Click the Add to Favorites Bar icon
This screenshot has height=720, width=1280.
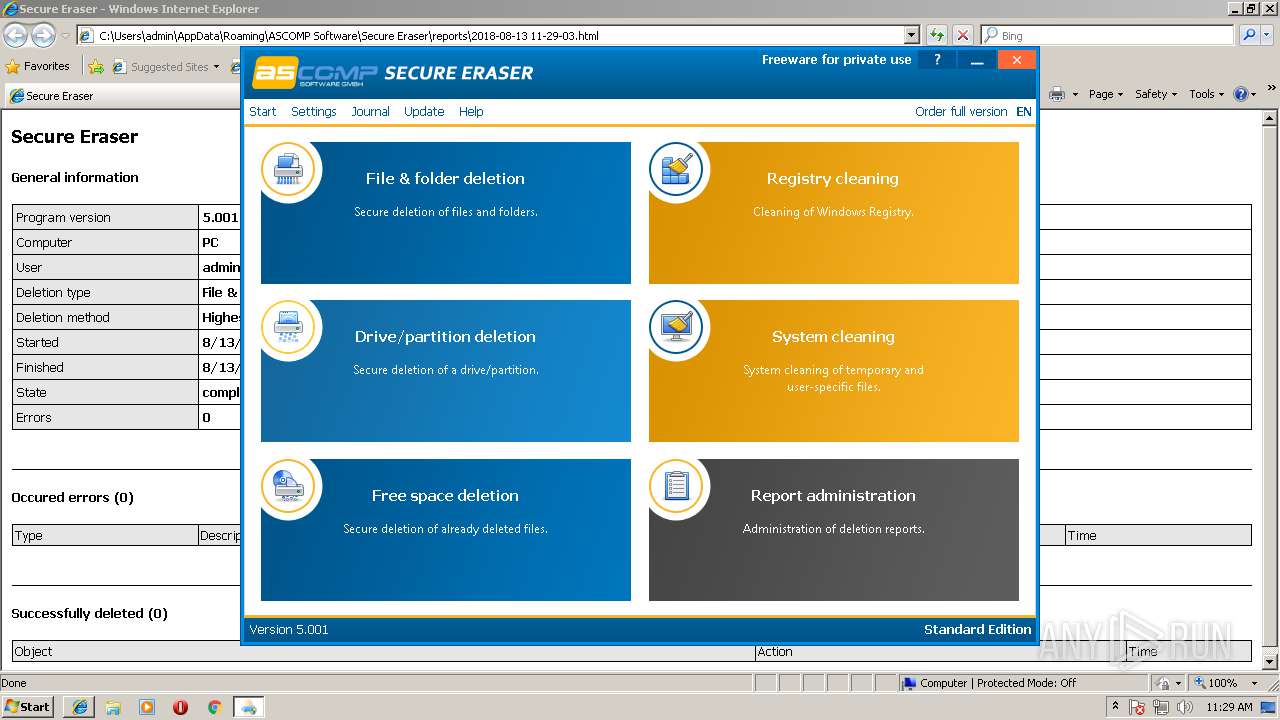tap(96, 67)
